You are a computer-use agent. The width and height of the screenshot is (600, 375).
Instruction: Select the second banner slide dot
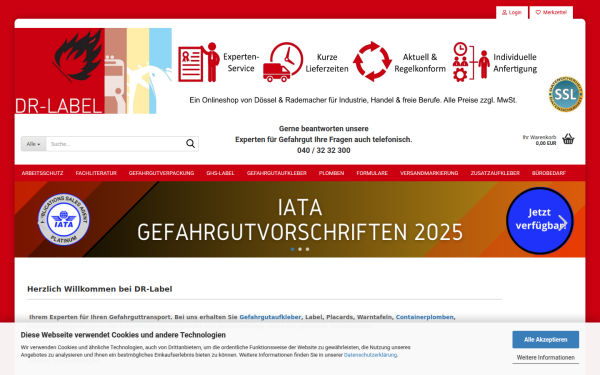[300, 249]
